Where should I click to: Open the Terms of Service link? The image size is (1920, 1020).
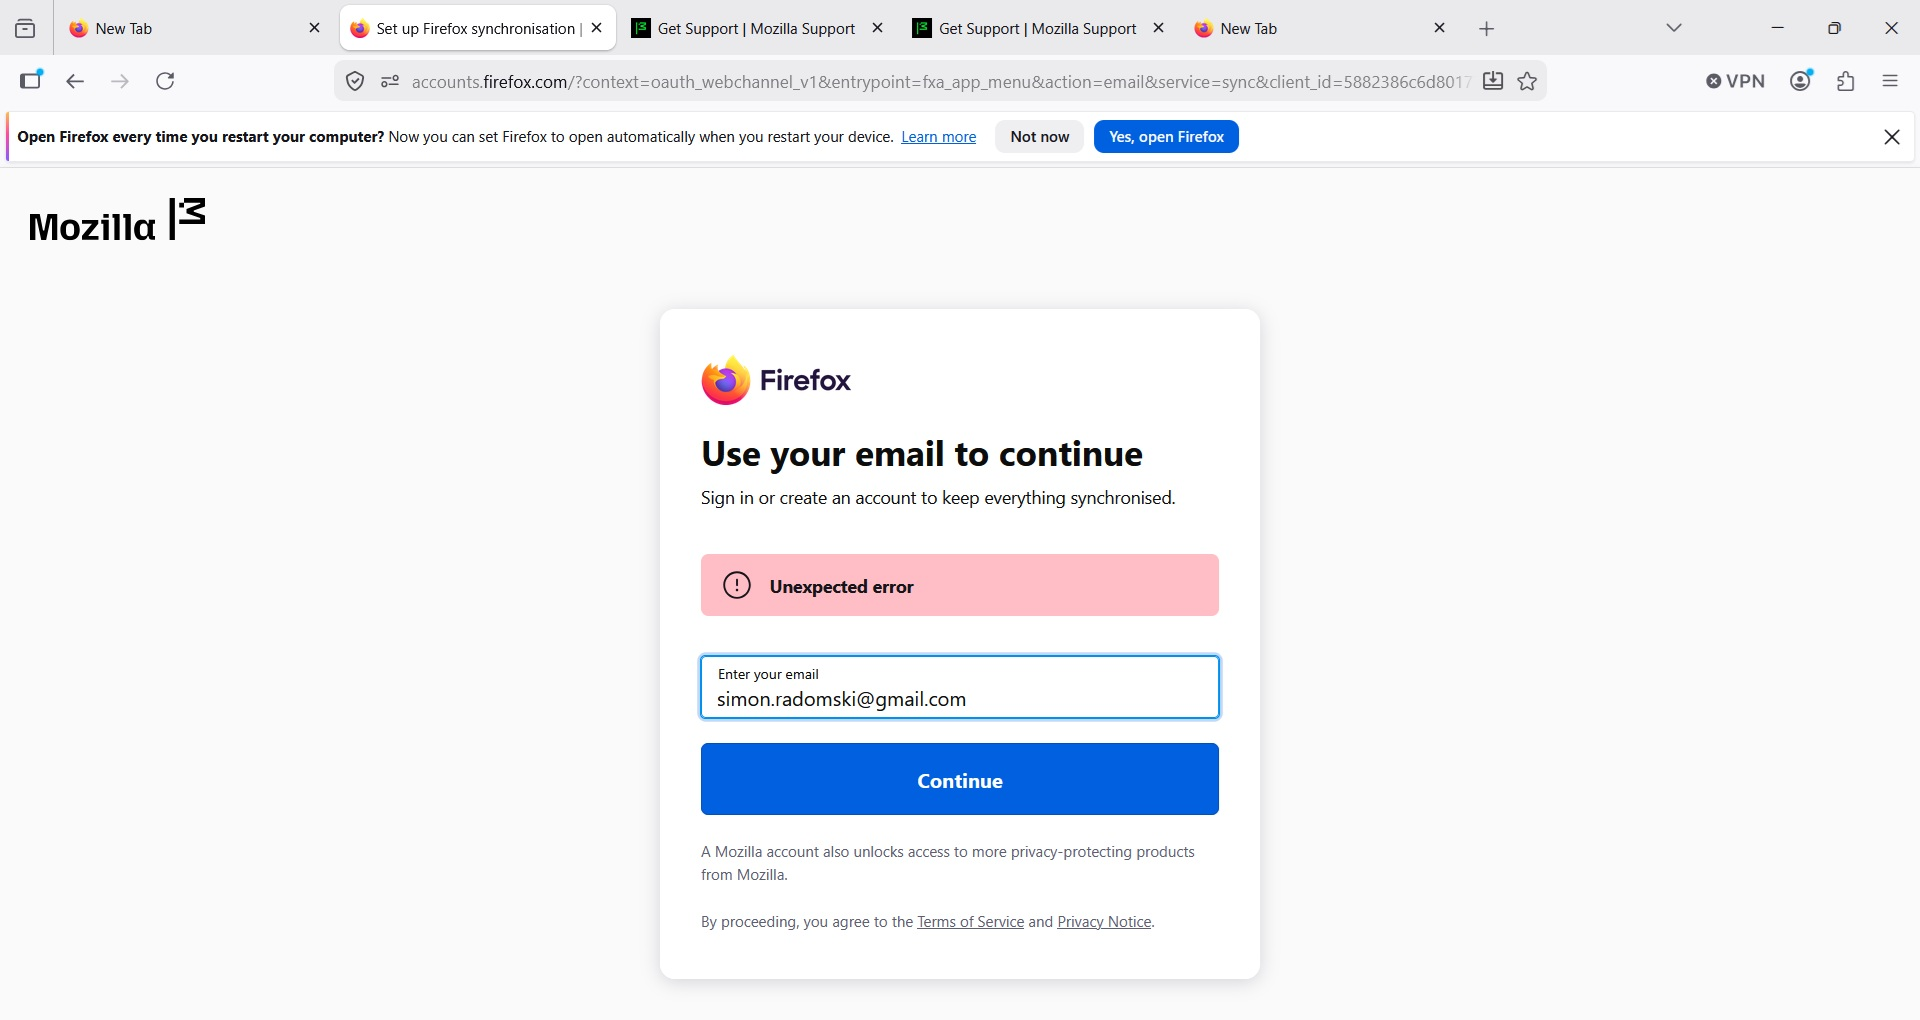(x=970, y=922)
